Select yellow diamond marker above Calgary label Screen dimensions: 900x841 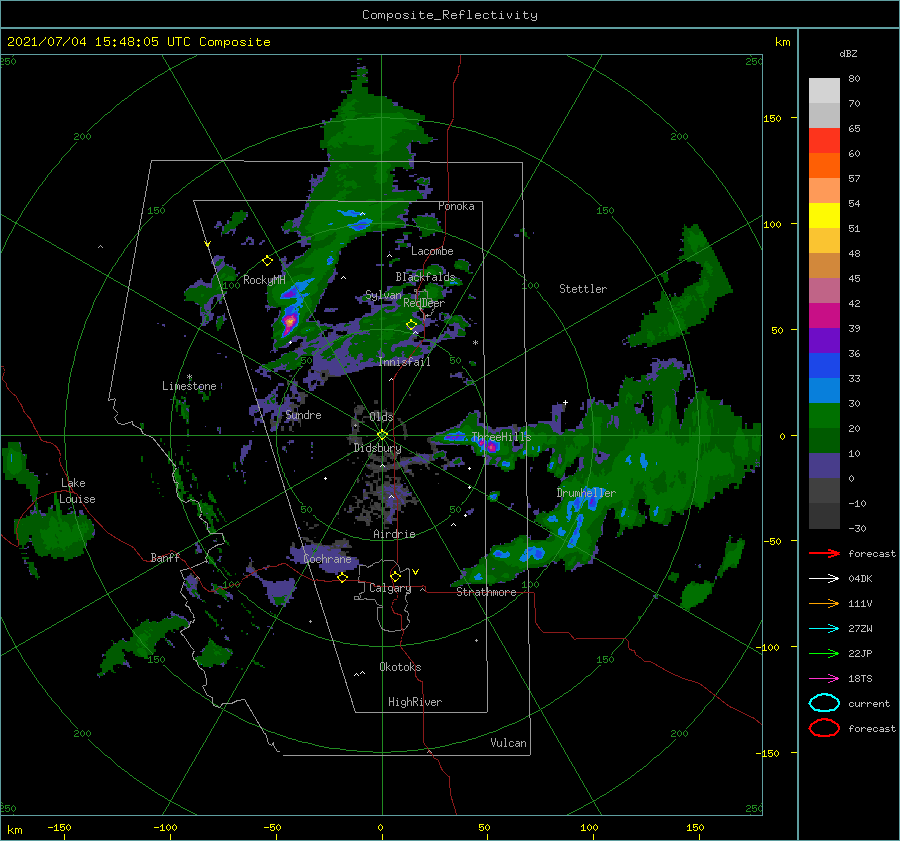(x=395, y=576)
